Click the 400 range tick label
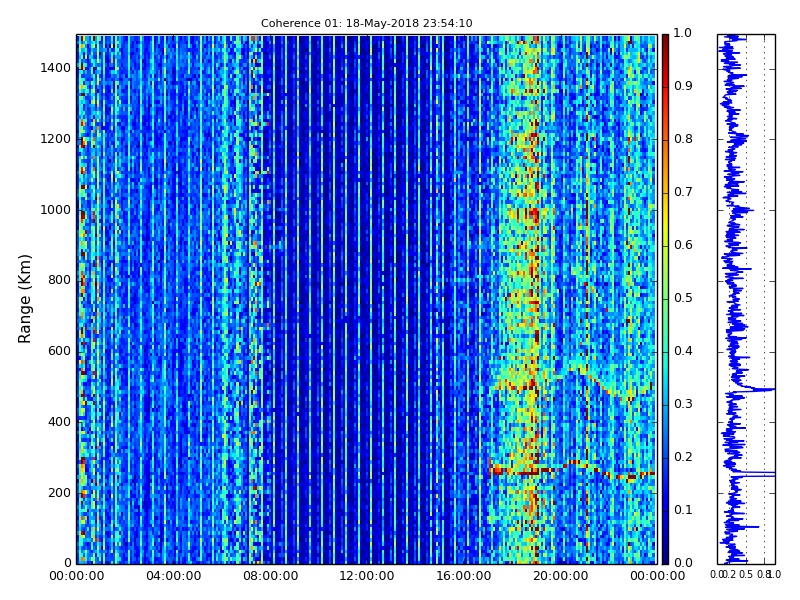Image resolution: width=800 pixels, height=600 pixels. [x=59, y=422]
